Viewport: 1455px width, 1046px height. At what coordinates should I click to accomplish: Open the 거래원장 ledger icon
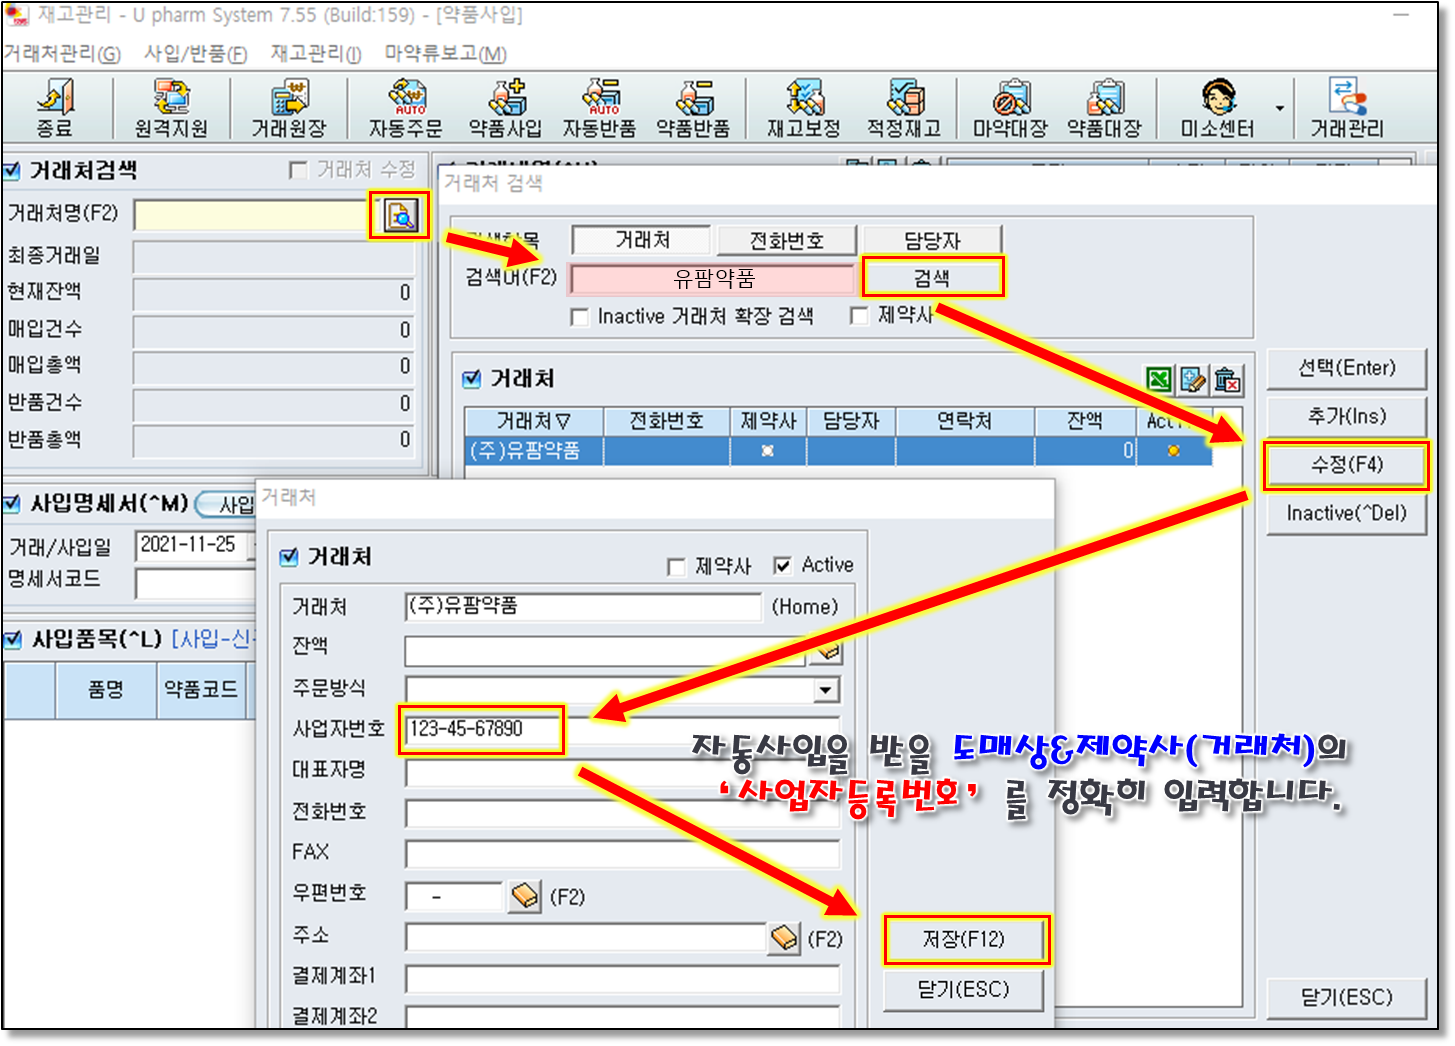288,107
